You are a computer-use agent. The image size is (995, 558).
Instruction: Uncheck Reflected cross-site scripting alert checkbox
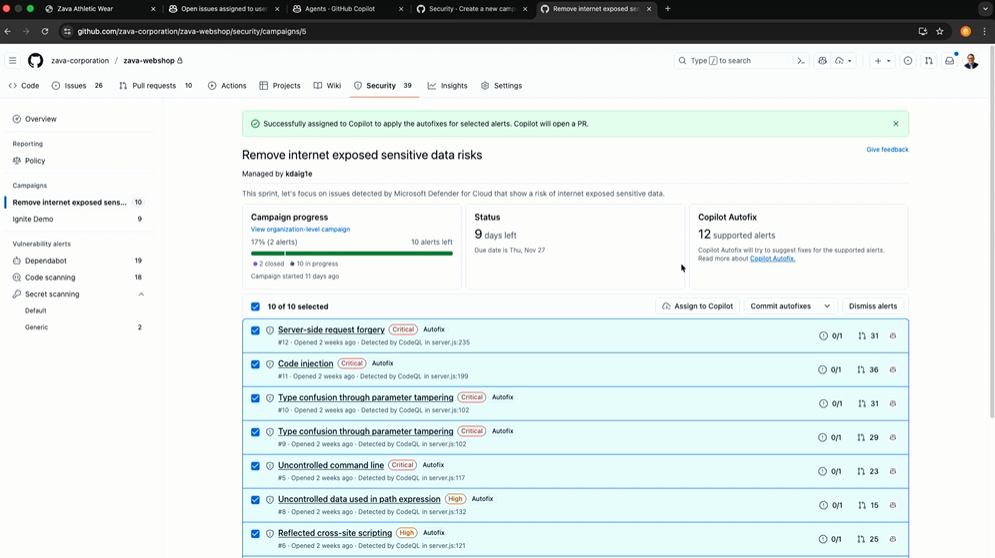tap(255, 534)
